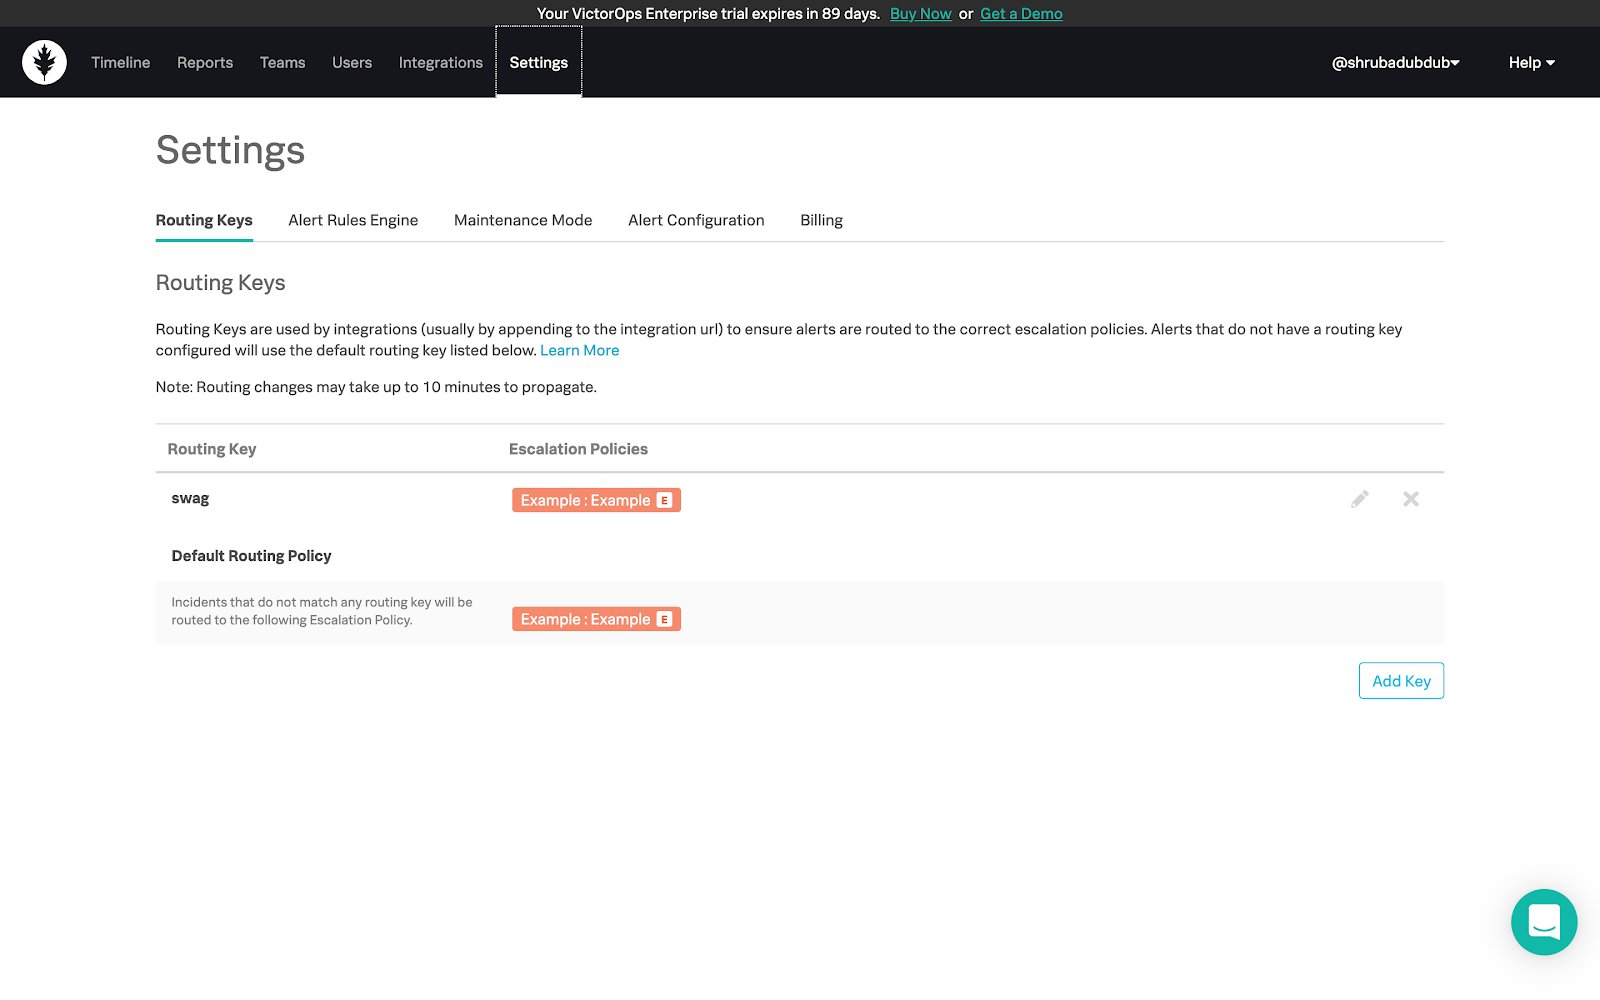Screen dimensions: 1600x1000
Task: Open the Alert Configuration tab
Action: pyautogui.click(x=696, y=220)
